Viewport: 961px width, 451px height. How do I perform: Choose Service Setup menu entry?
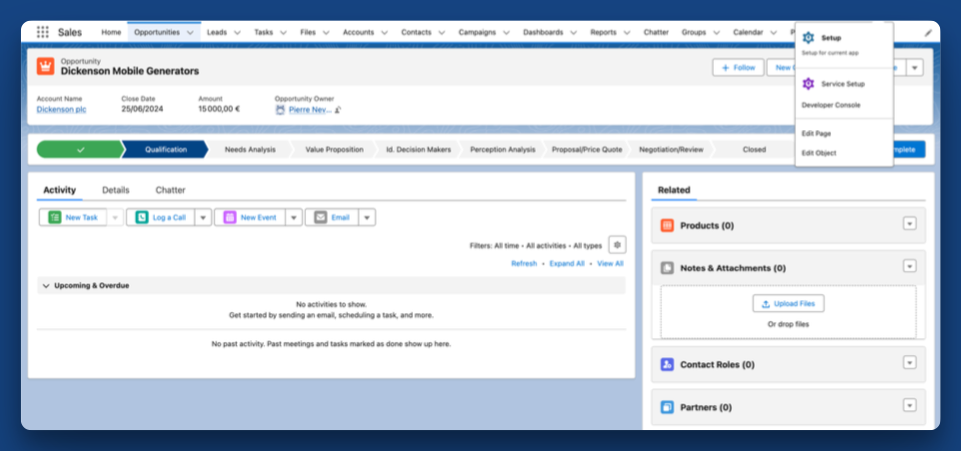point(844,84)
